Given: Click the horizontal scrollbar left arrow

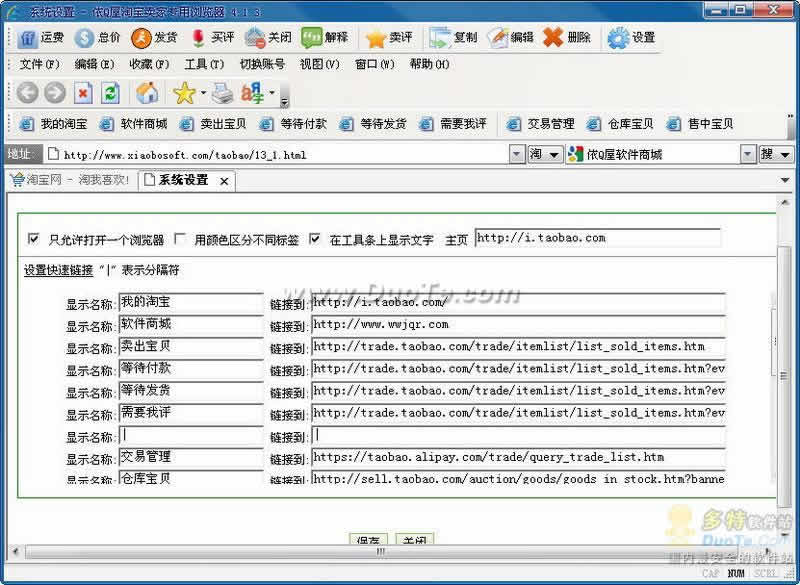Looking at the screenshot, I should [15, 551].
